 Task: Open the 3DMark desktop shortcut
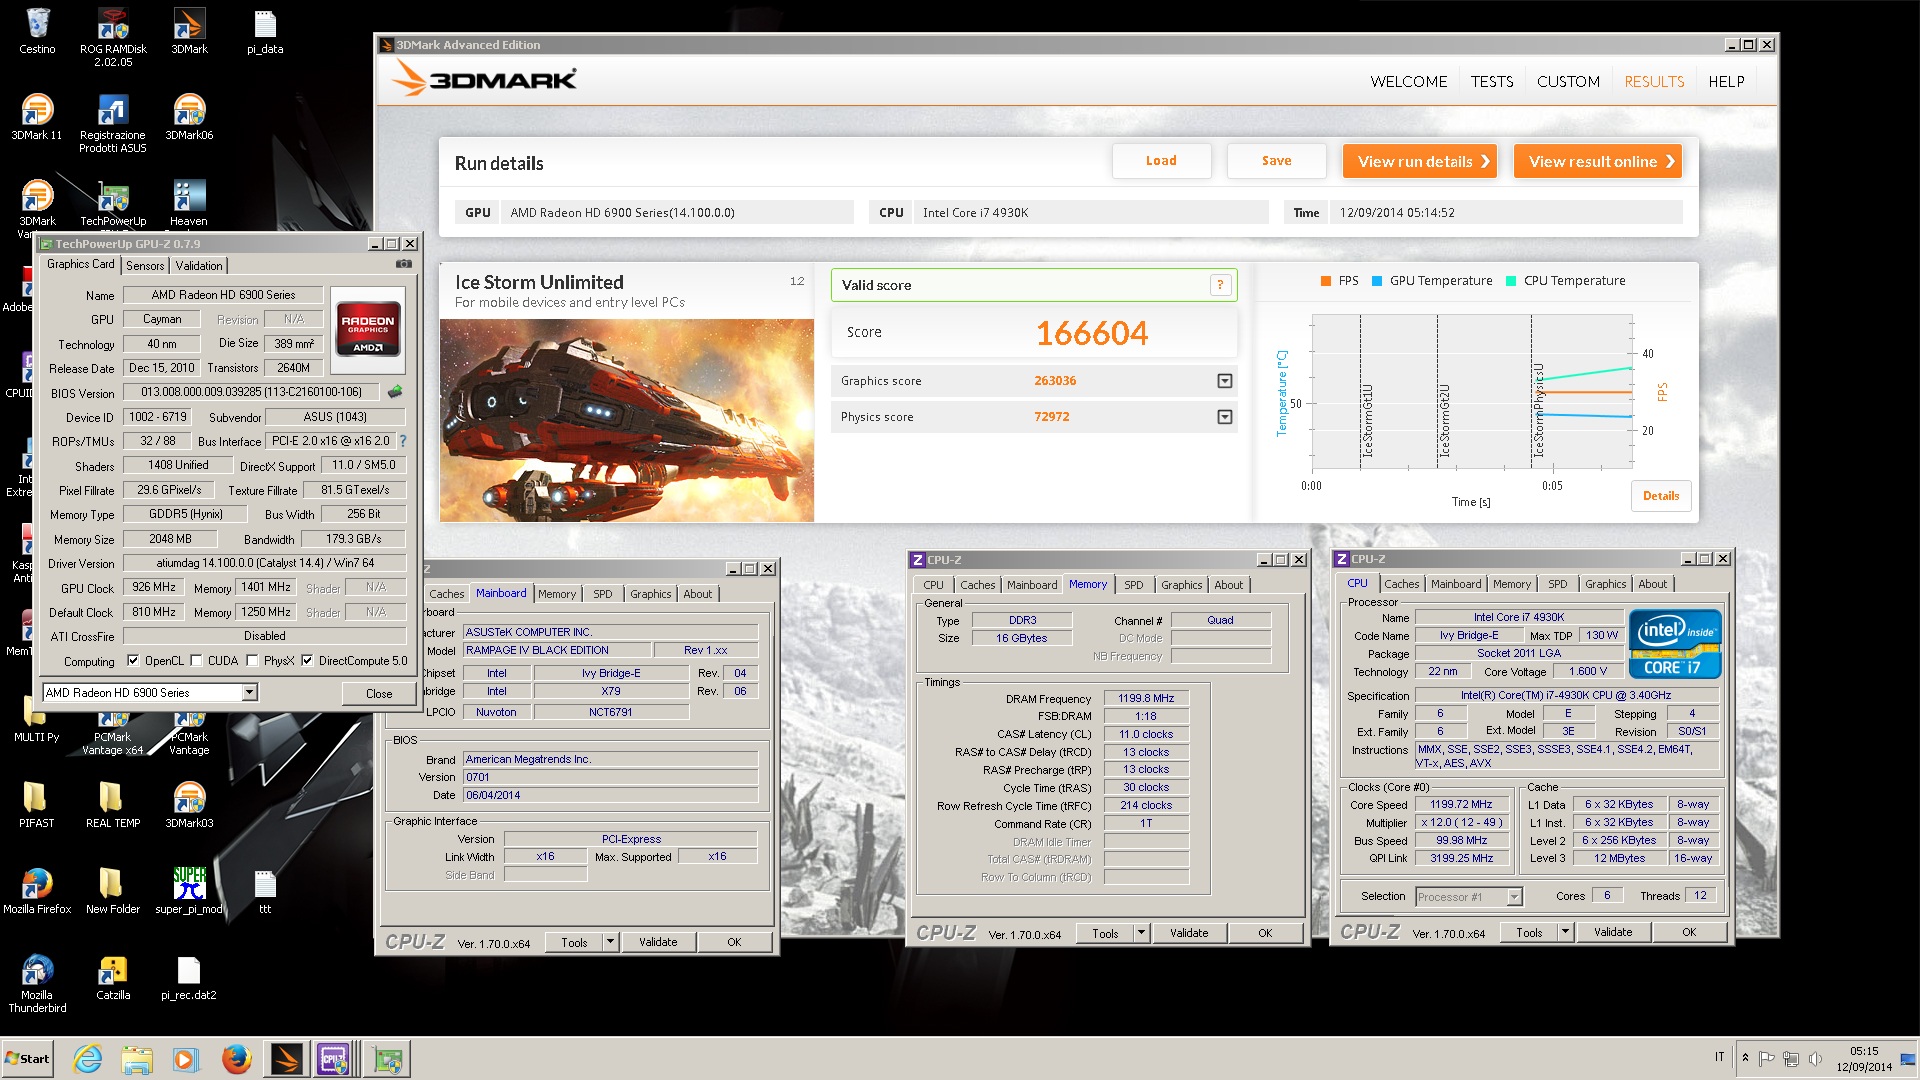(x=189, y=31)
